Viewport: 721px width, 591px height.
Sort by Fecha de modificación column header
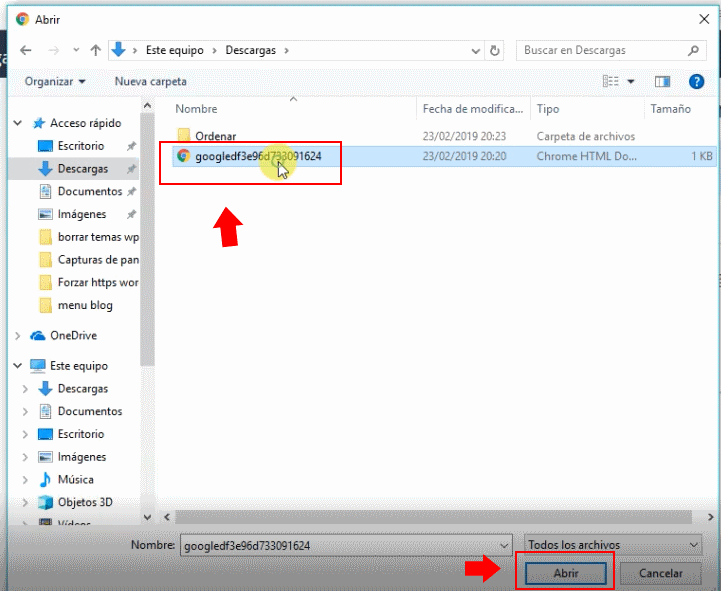pyautogui.click(x=472, y=109)
